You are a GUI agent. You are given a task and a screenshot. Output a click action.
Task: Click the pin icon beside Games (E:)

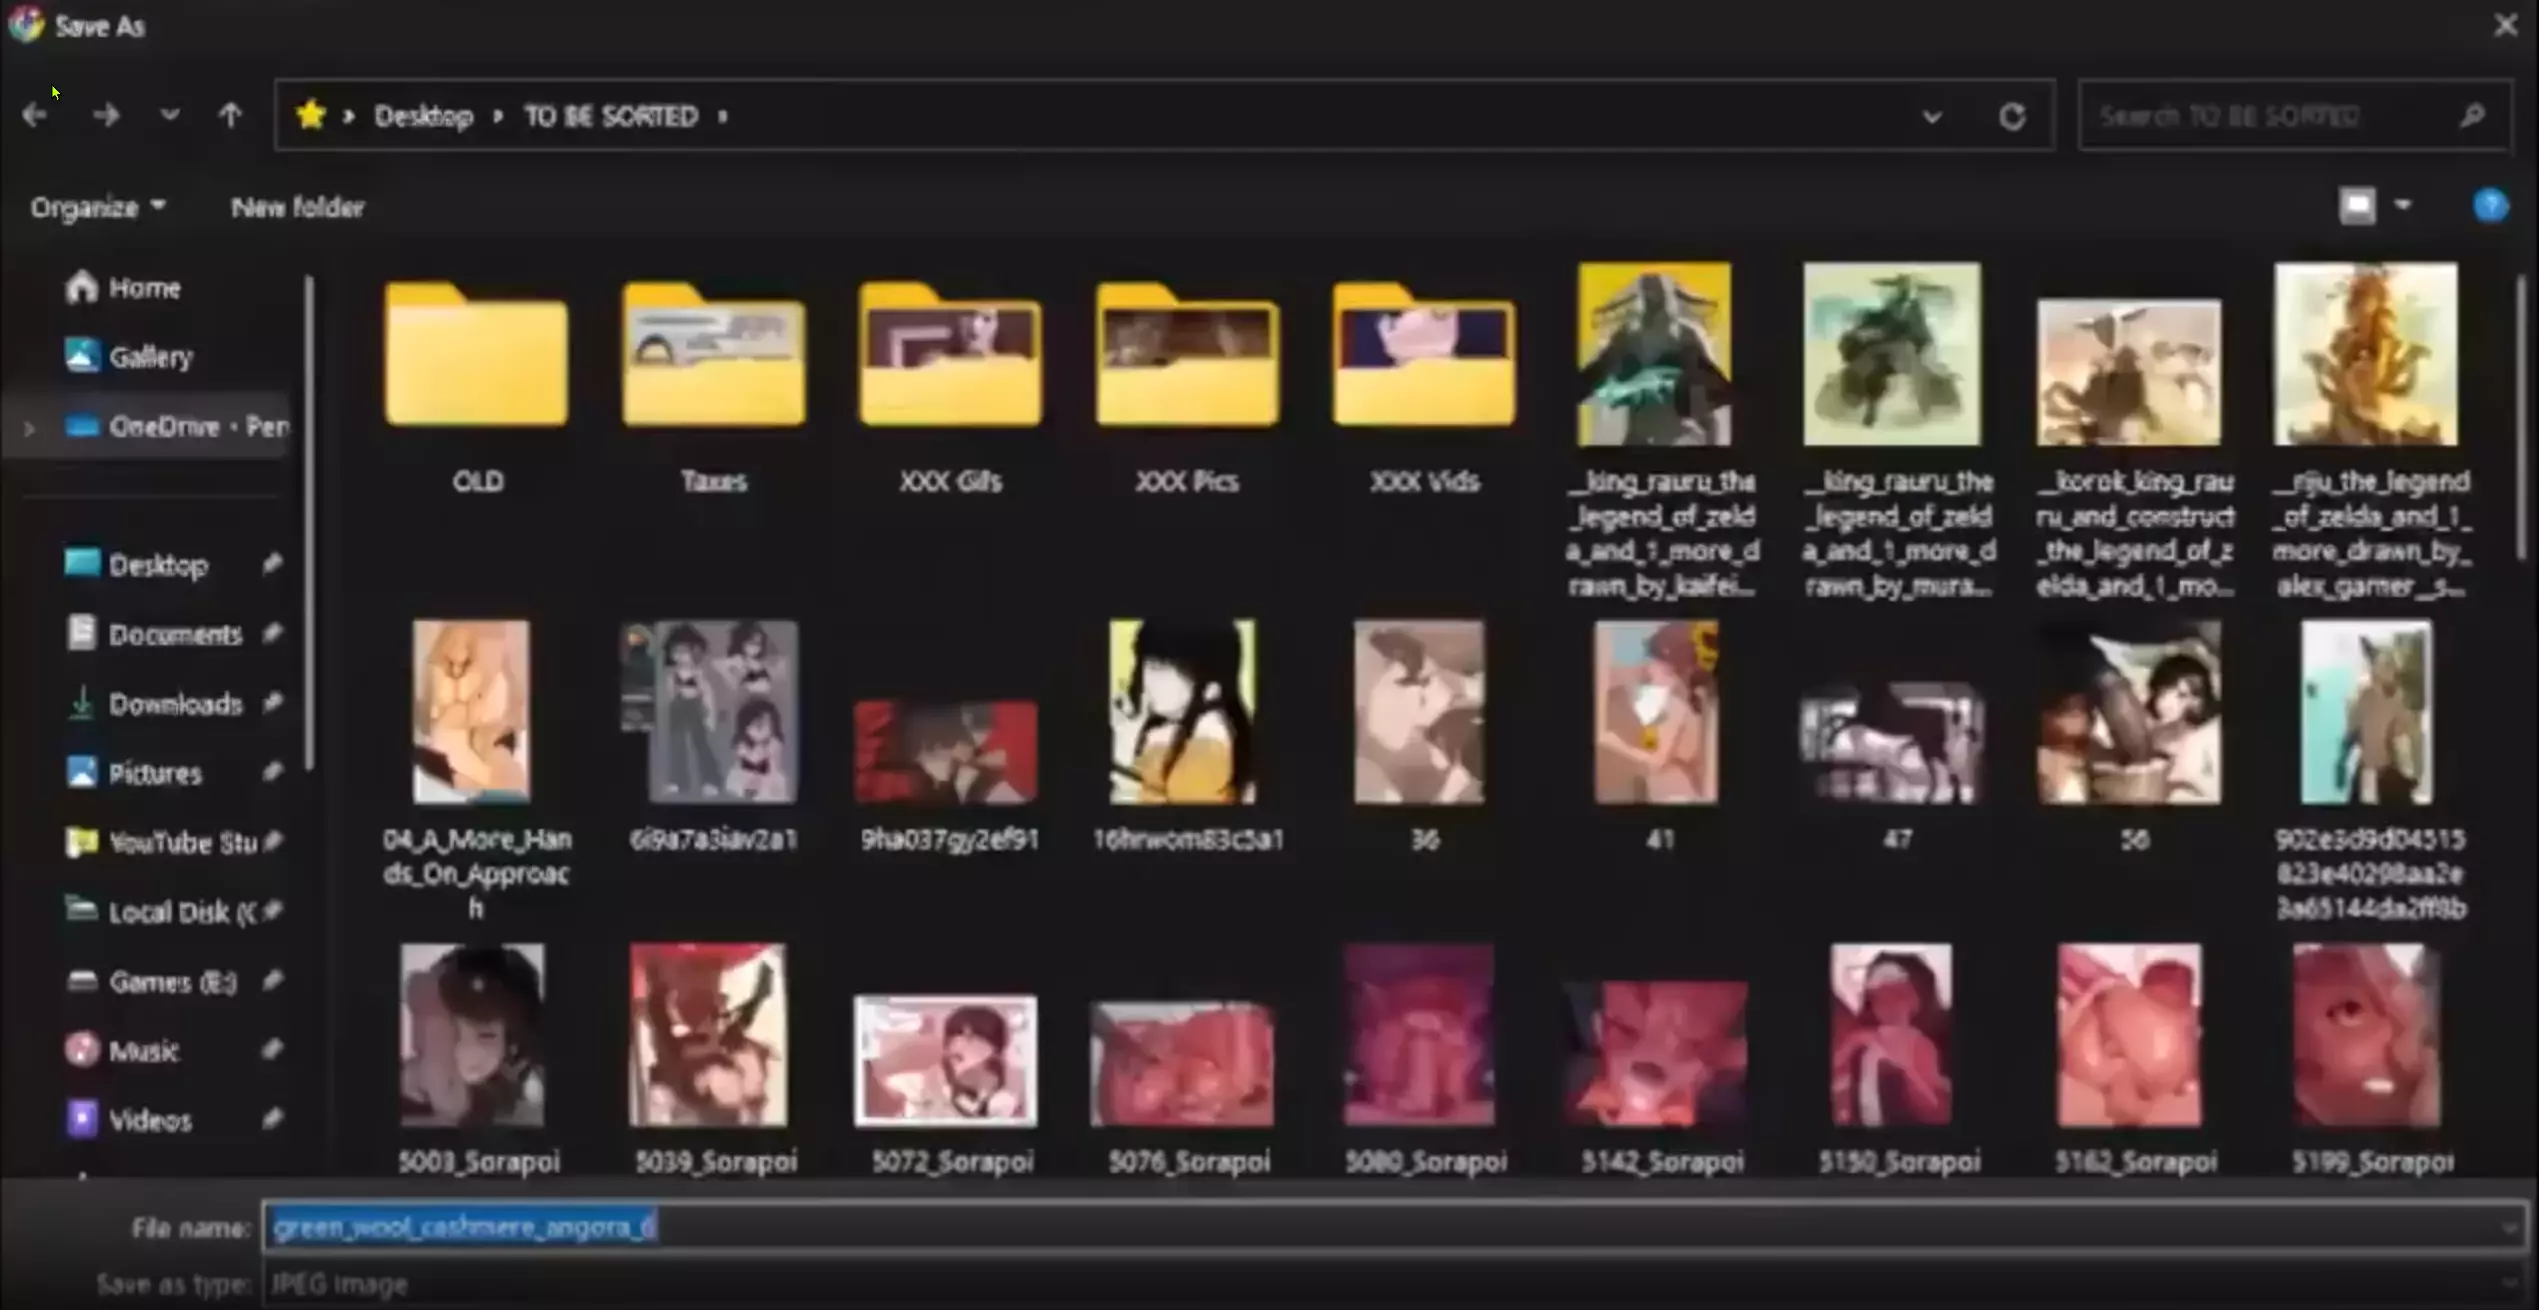coord(272,980)
